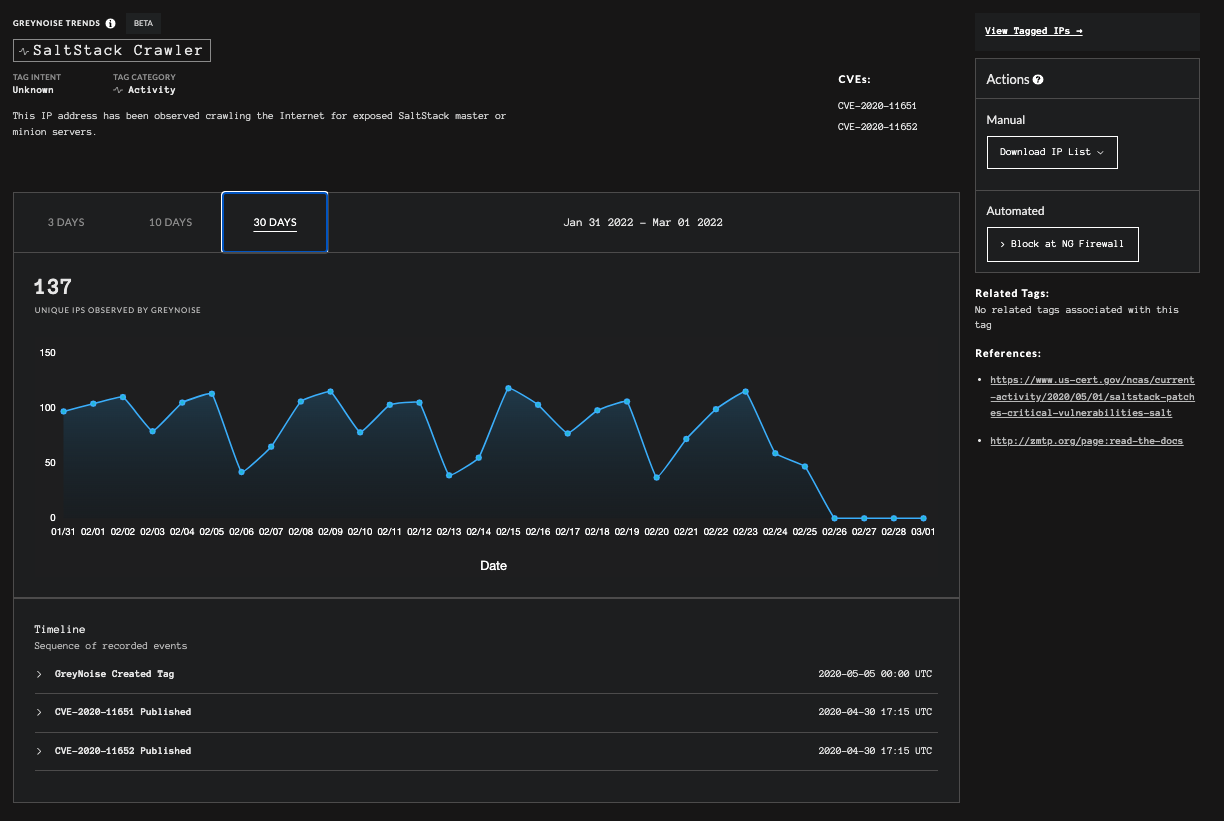Select the 30 Days tab
The height and width of the screenshot is (821, 1224).
coord(275,222)
